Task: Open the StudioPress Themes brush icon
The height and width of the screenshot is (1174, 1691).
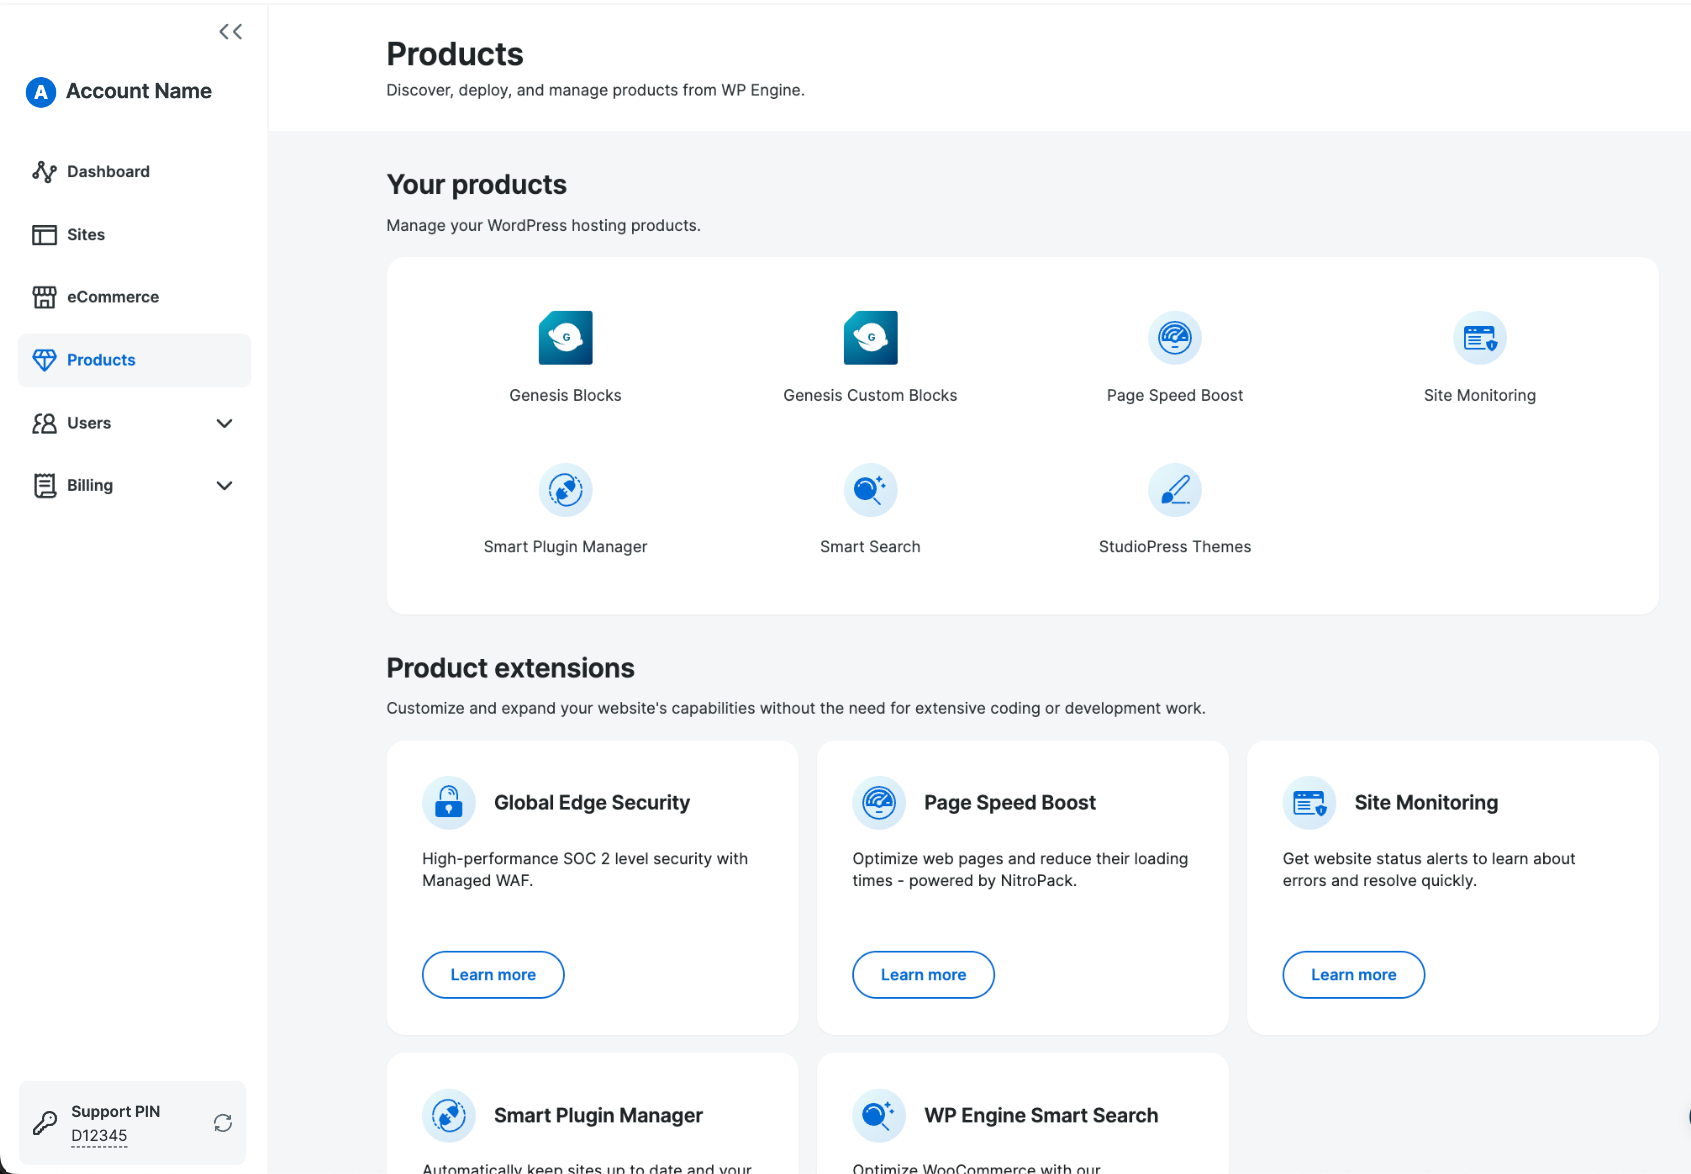Action: point(1175,490)
